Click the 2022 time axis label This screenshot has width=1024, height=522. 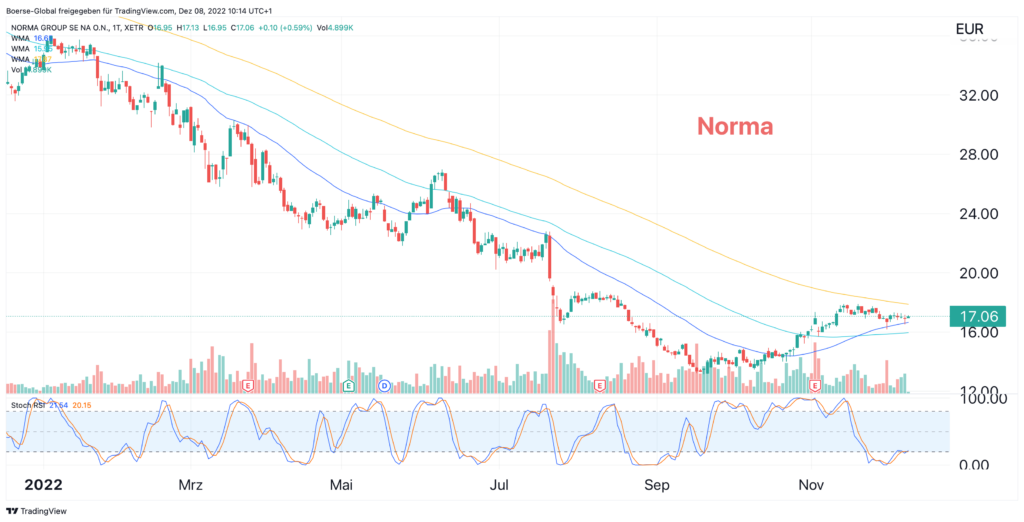[x=43, y=485]
